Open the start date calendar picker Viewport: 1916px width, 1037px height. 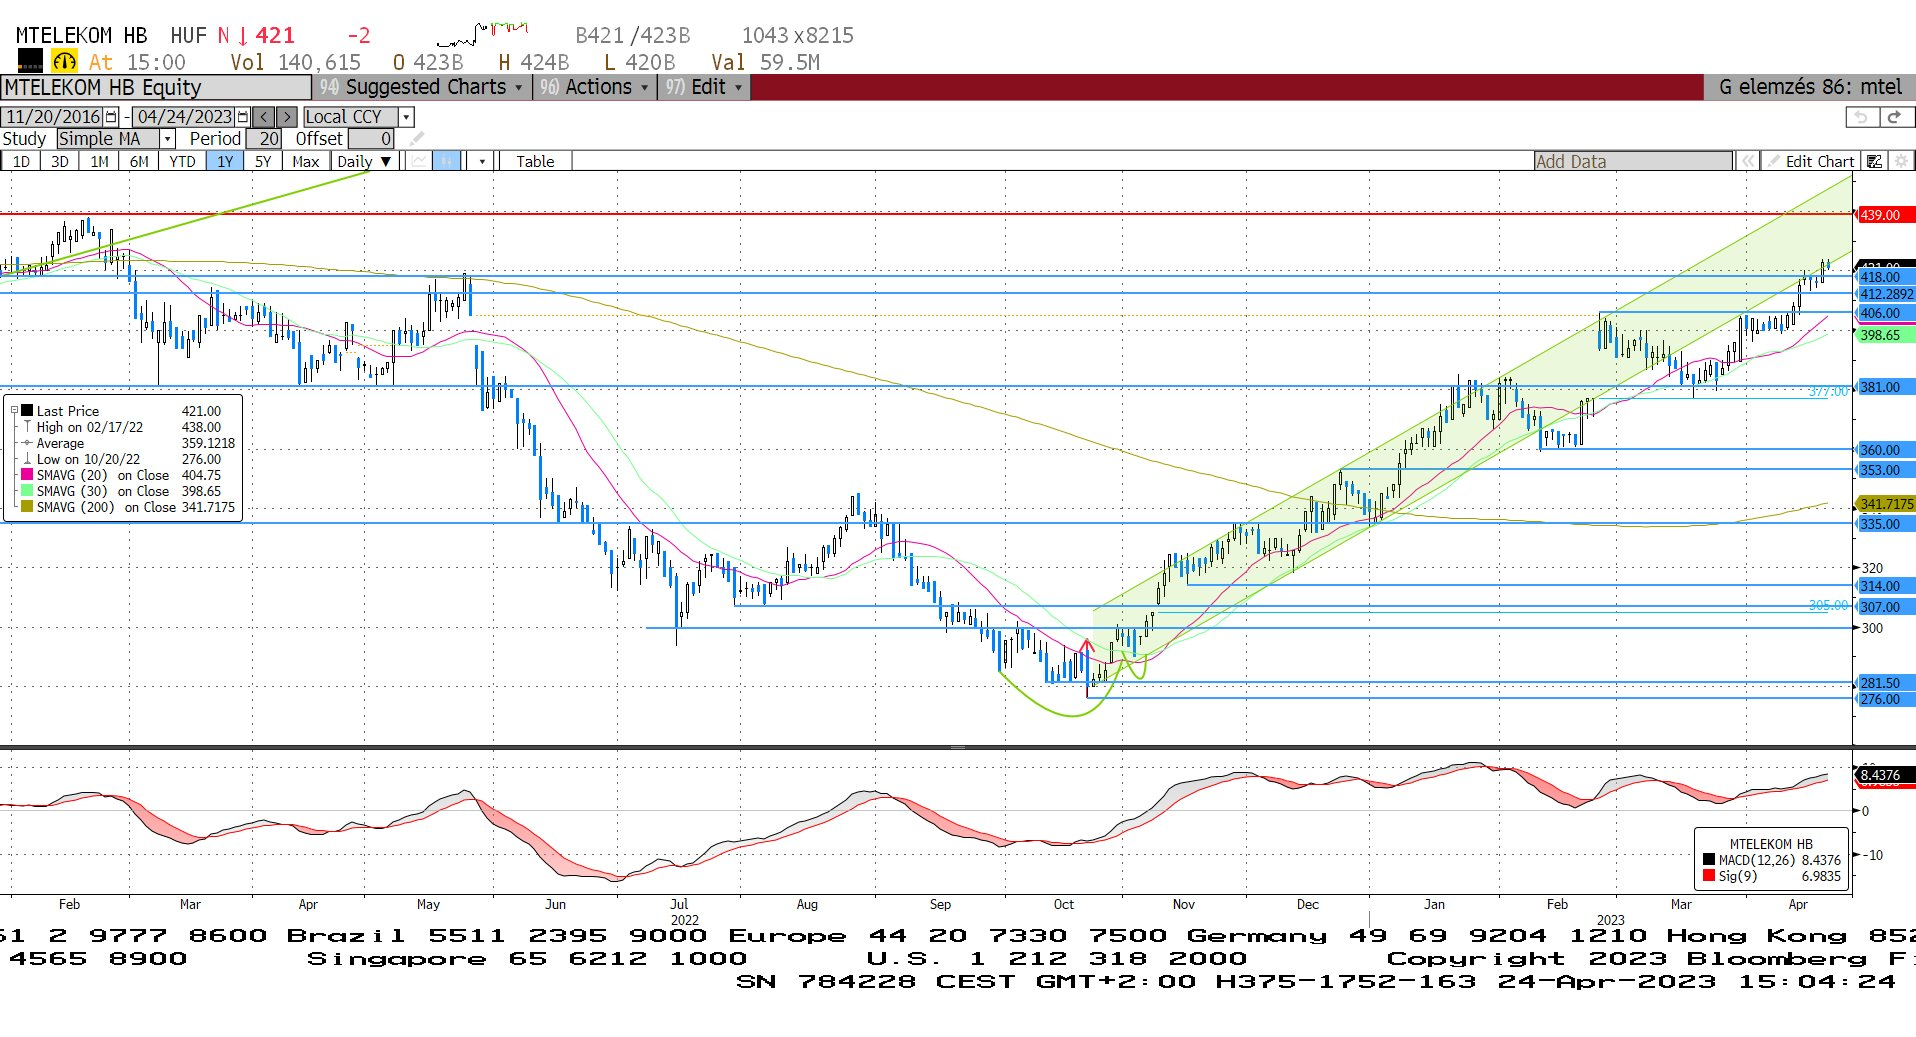pos(111,117)
